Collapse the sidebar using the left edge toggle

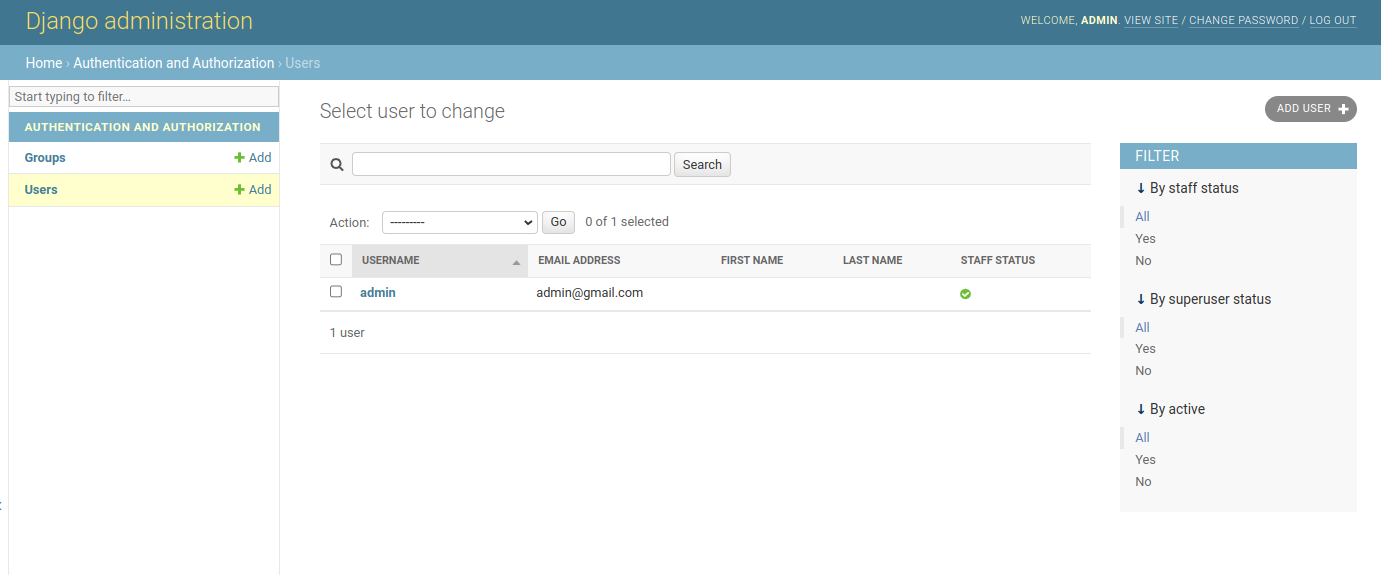(x=2, y=505)
